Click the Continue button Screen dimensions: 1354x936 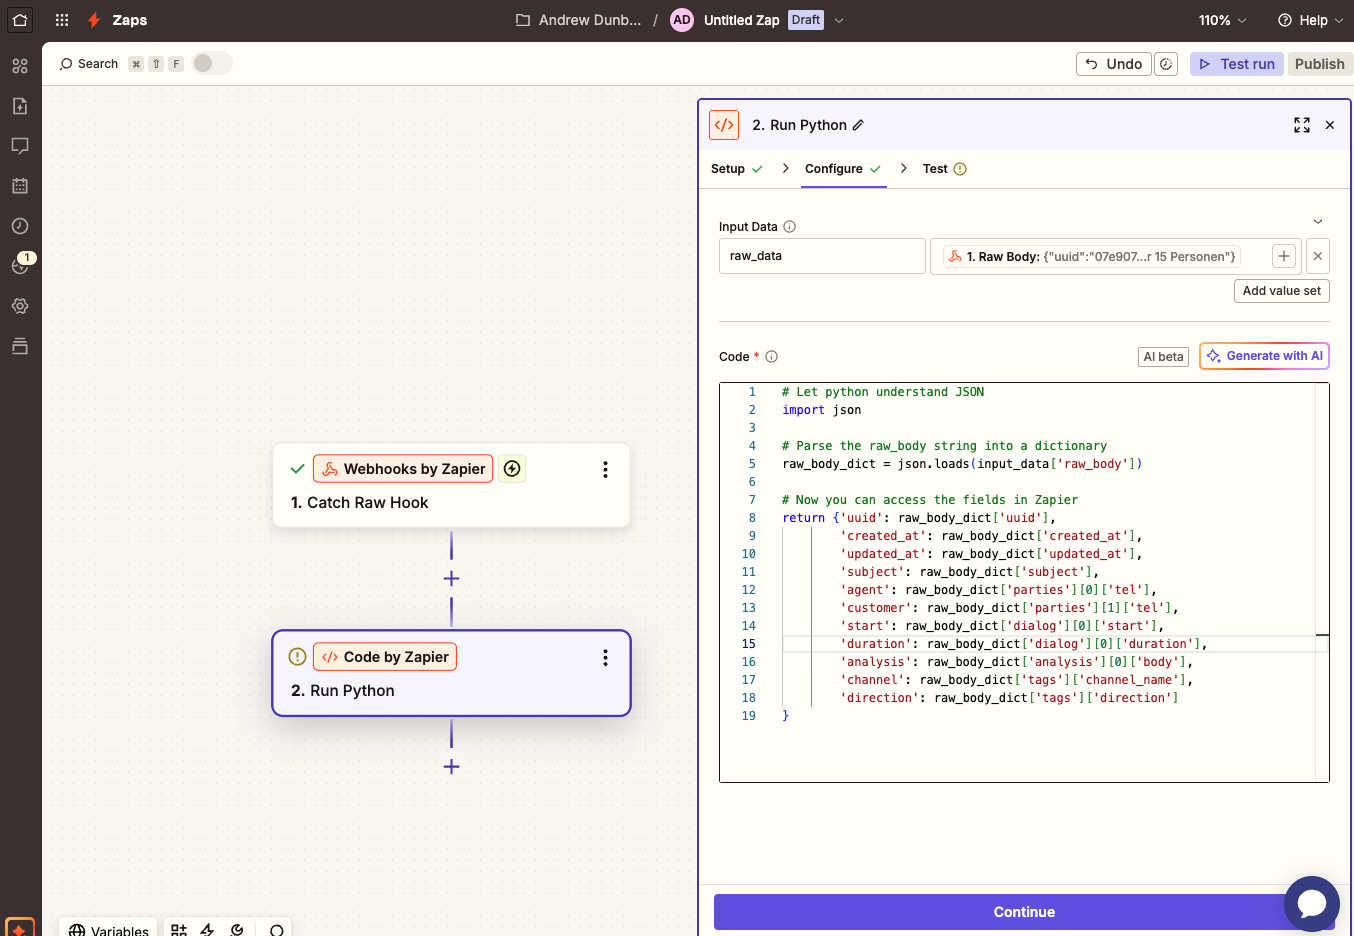(x=1024, y=912)
